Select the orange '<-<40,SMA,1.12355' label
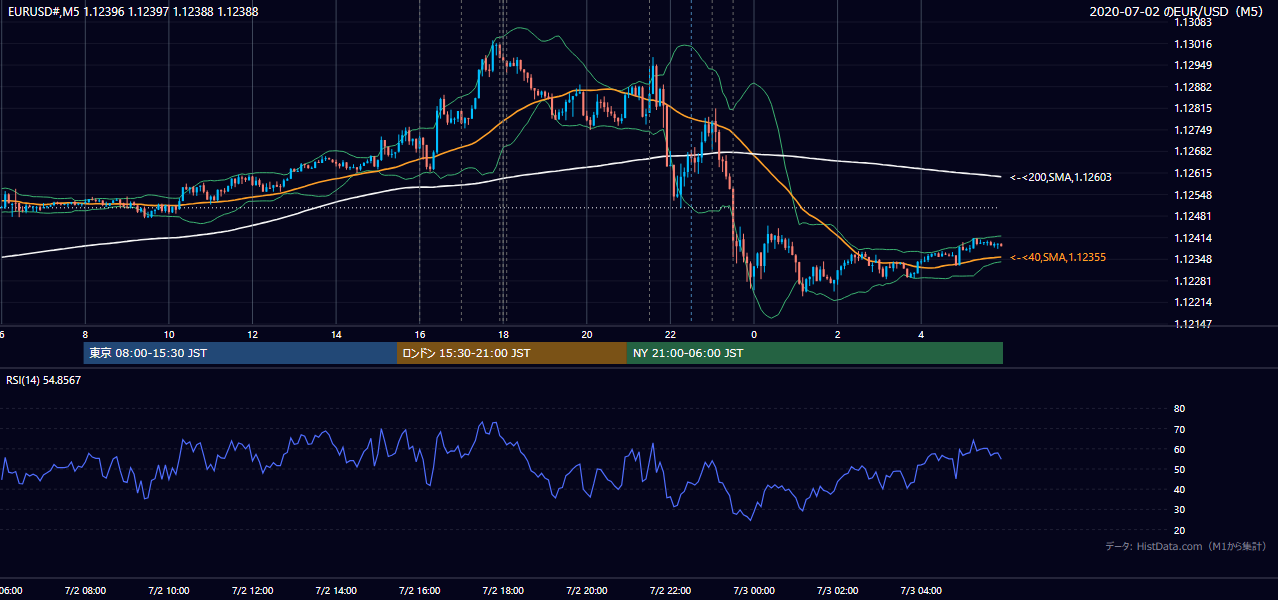The width and height of the screenshot is (1278, 600). (x=1057, y=258)
